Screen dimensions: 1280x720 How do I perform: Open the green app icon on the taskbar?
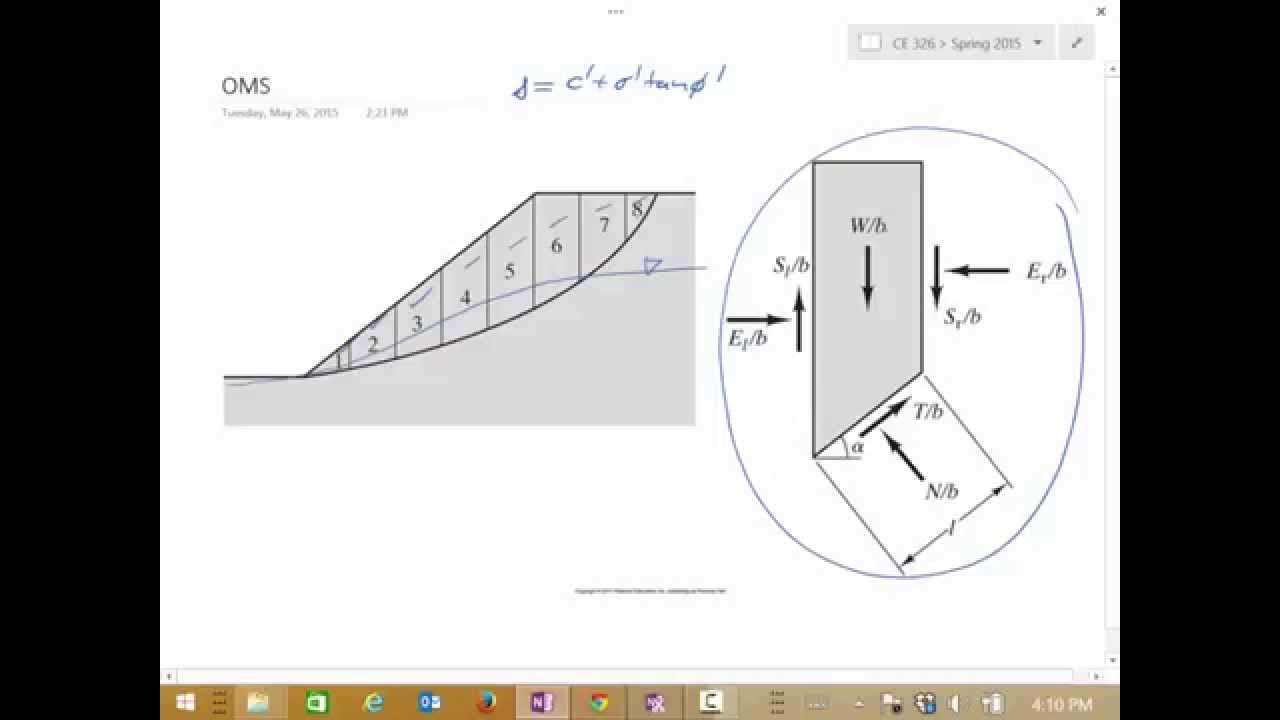[316, 703]
